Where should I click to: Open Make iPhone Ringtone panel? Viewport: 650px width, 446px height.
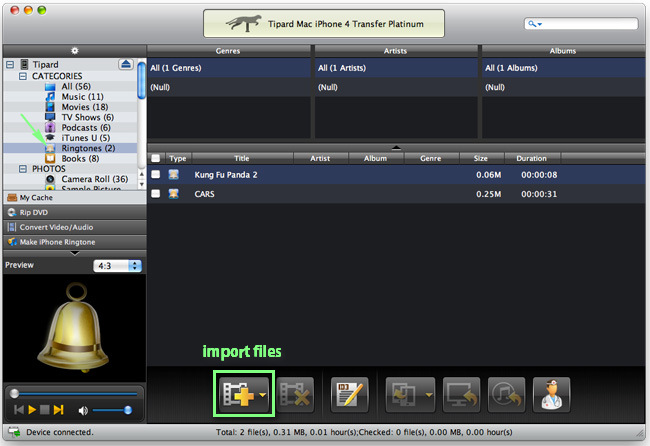[75, 242]
